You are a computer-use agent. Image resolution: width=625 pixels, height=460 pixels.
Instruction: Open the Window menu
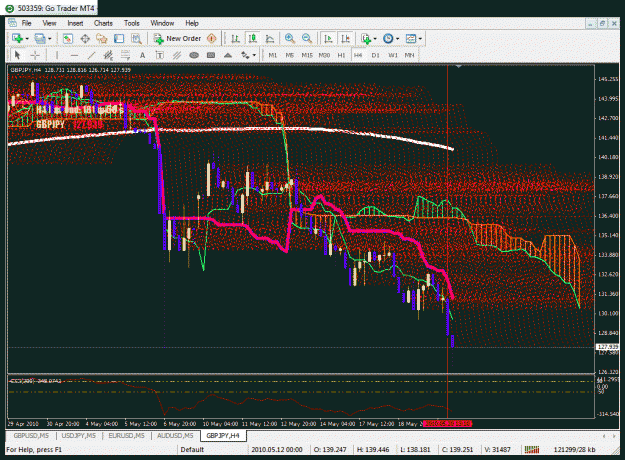pos(162,23)
